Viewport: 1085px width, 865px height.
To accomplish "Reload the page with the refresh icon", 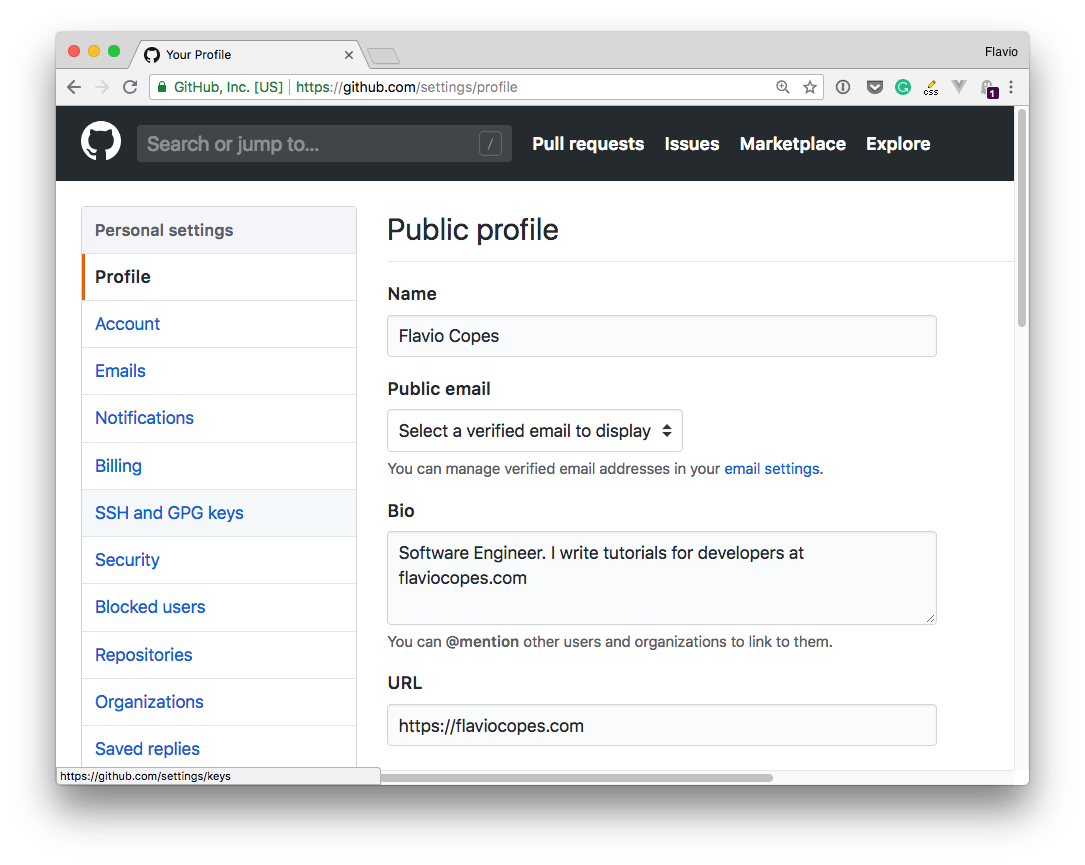I will click(130, 87).
